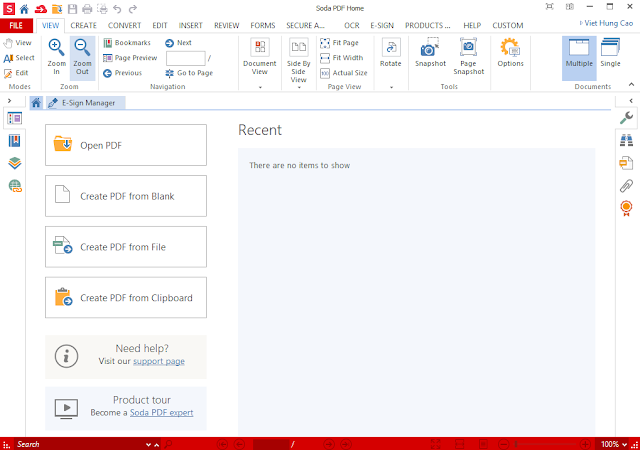Click the Zoom In tool

click(56, 57)
